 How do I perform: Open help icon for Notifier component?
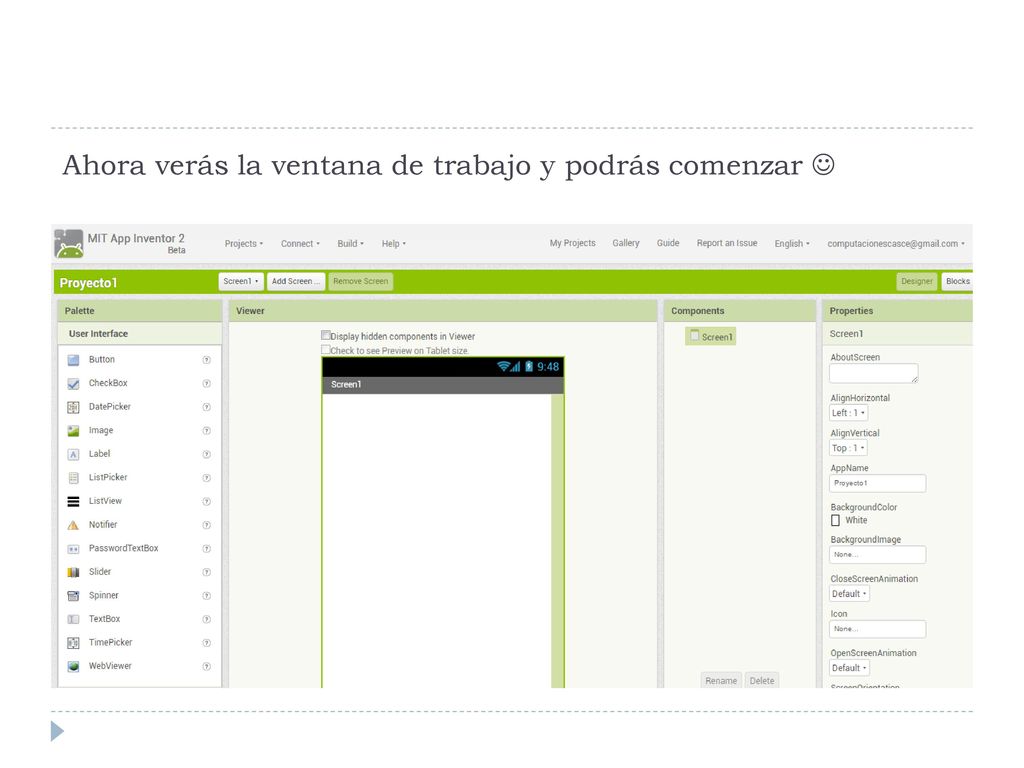(x=206, y=524)
